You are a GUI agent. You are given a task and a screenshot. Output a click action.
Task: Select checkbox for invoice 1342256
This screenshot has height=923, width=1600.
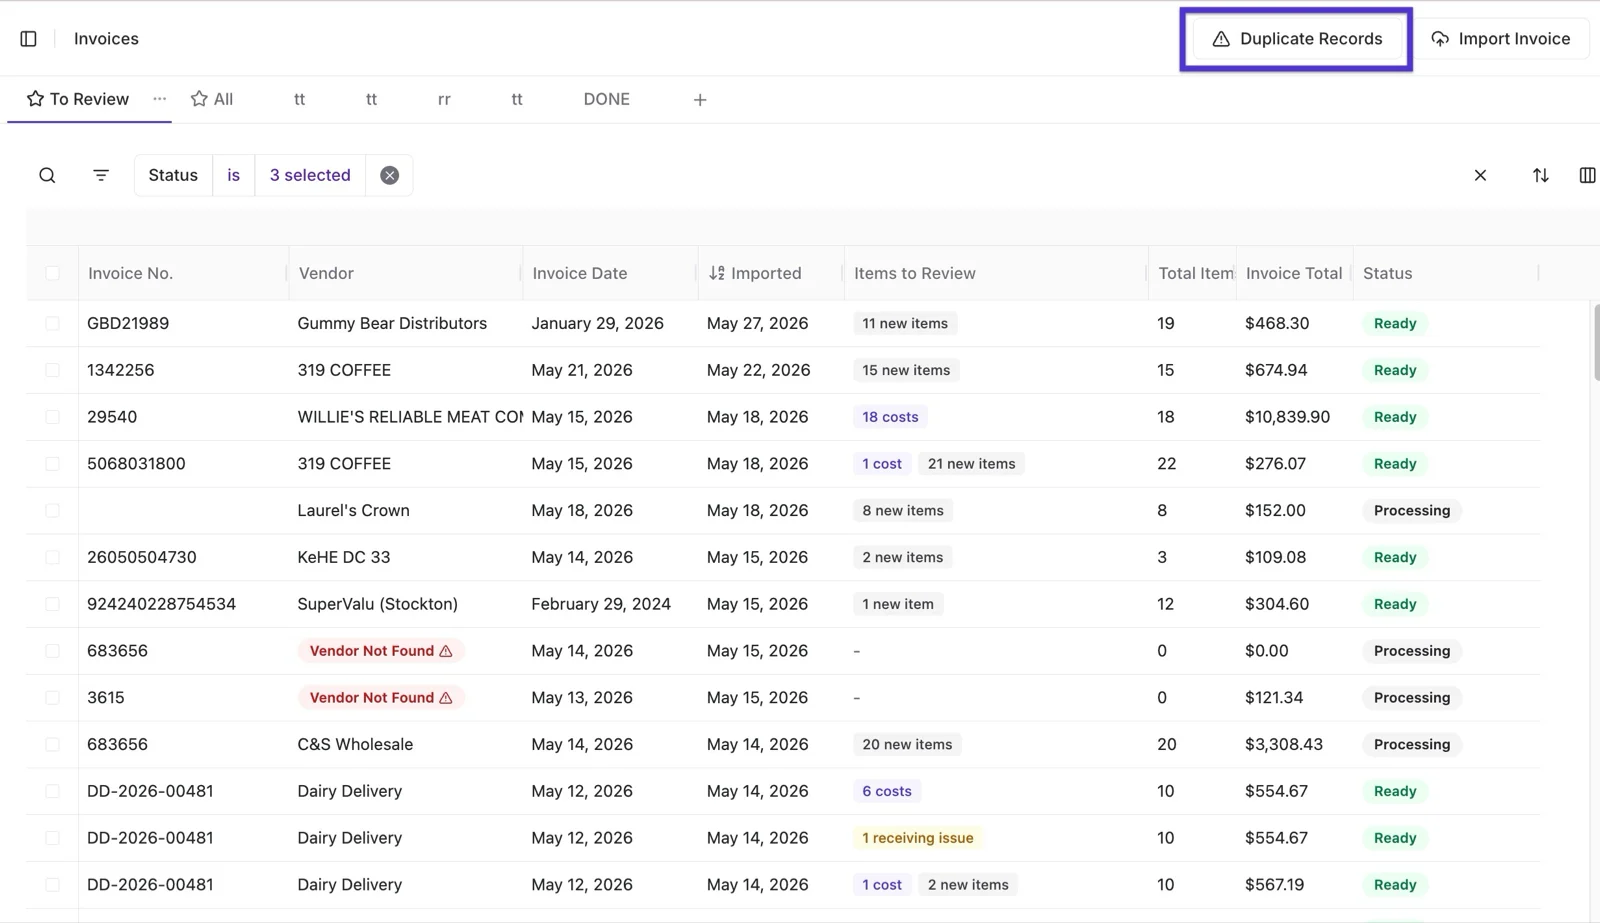(x=52, y=370)
